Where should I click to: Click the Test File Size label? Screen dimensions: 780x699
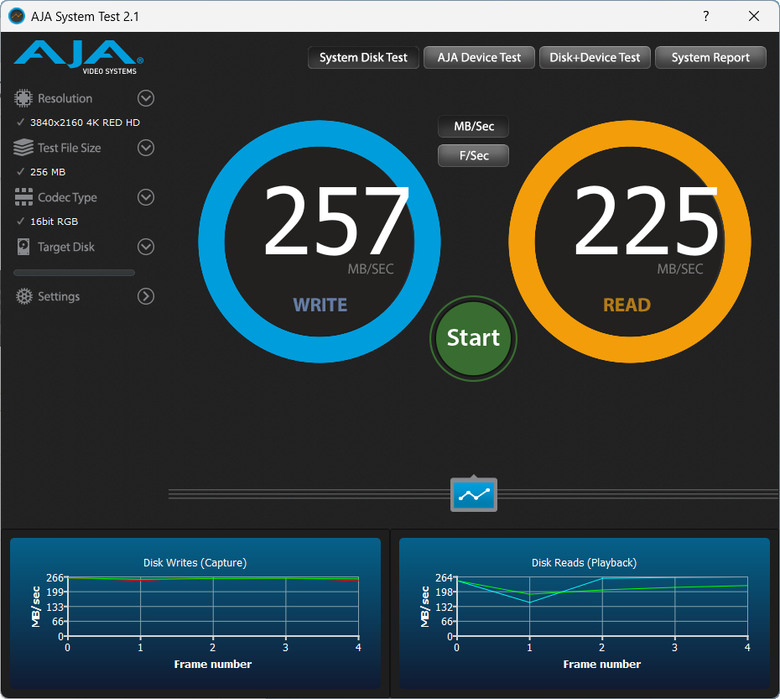pyautogui.click(x=69, y=148)
